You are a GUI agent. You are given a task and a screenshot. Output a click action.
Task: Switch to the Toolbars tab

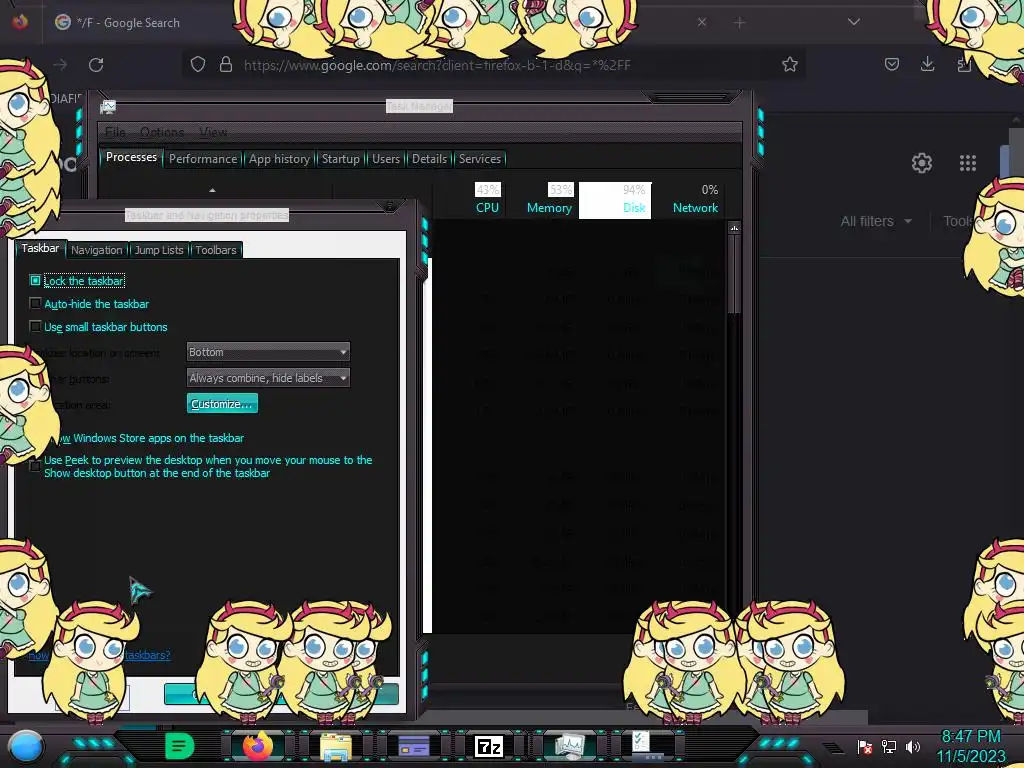coord(216,250)
